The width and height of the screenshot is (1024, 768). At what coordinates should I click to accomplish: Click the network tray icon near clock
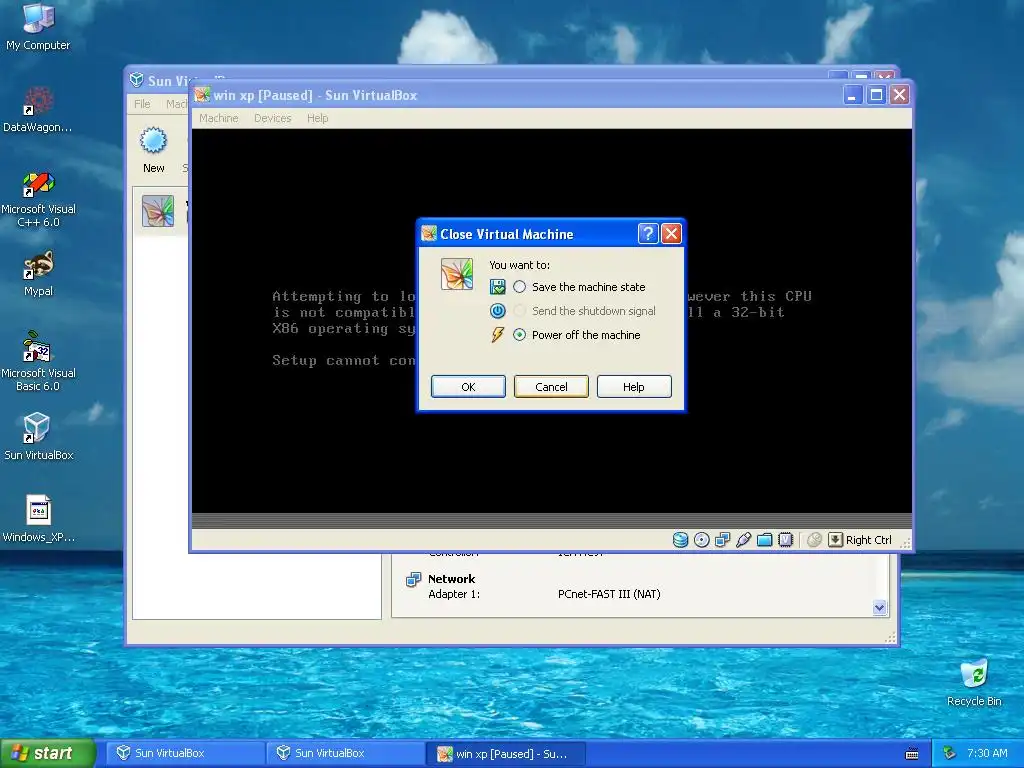click(950, 754)
